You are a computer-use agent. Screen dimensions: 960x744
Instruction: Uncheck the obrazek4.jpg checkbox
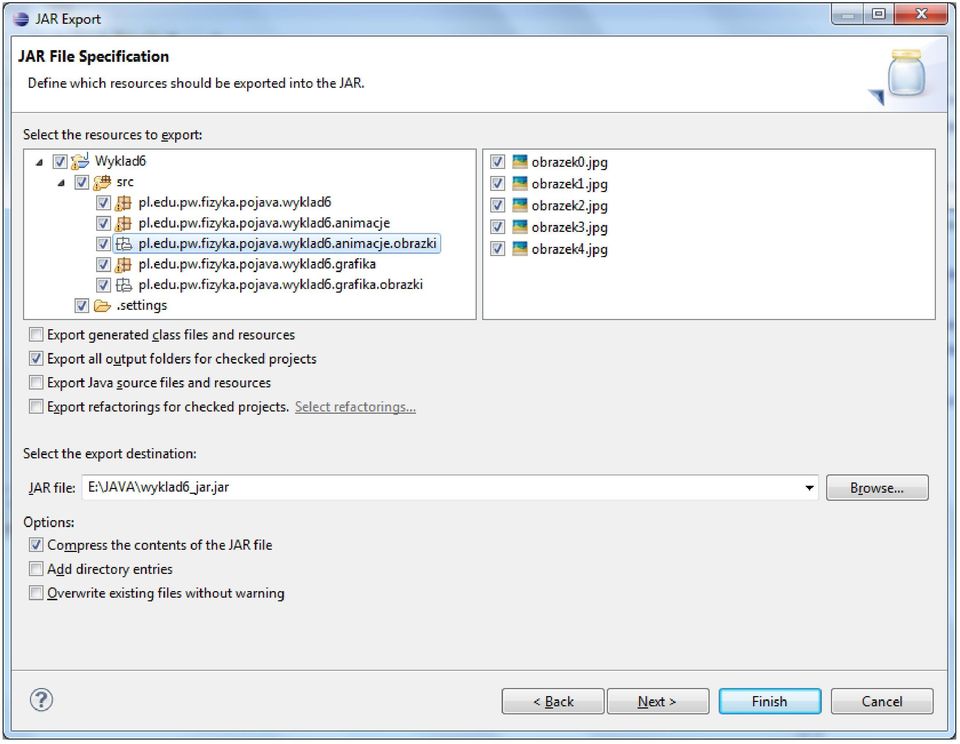[x=497, y=249]
